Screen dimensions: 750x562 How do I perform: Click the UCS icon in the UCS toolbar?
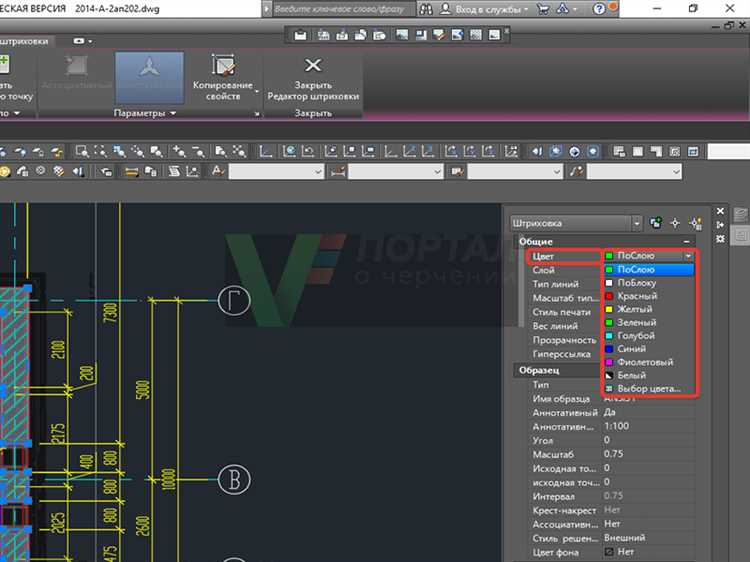[265, 152]
